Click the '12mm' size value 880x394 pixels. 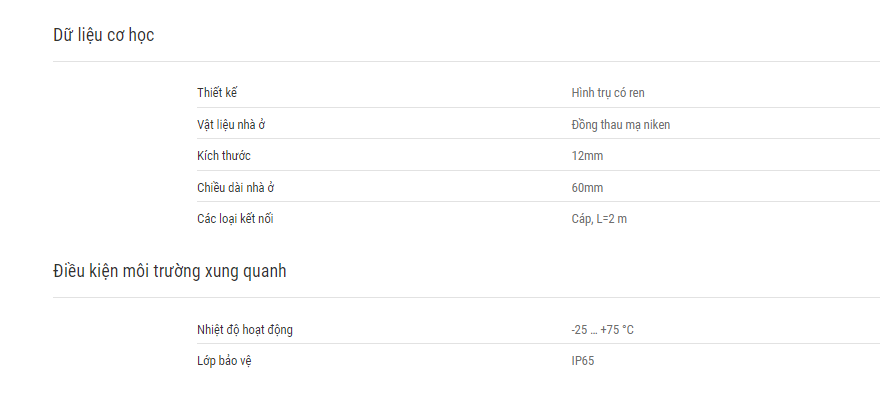point(587,155)
